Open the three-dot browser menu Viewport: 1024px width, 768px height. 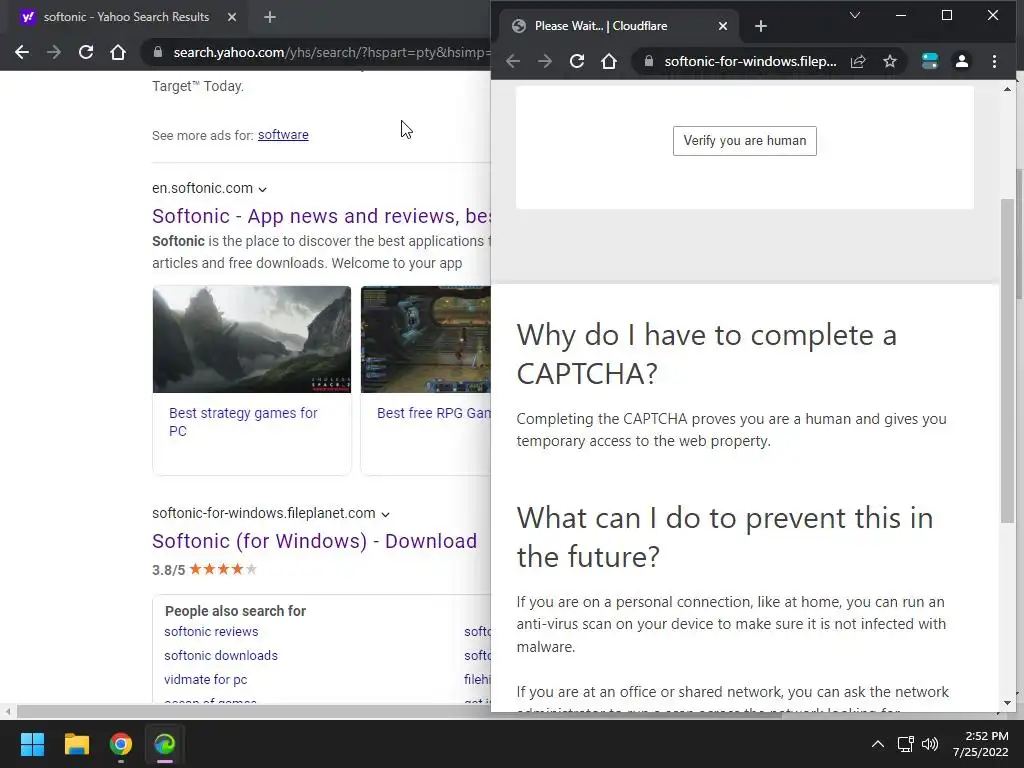click(994, 61)
